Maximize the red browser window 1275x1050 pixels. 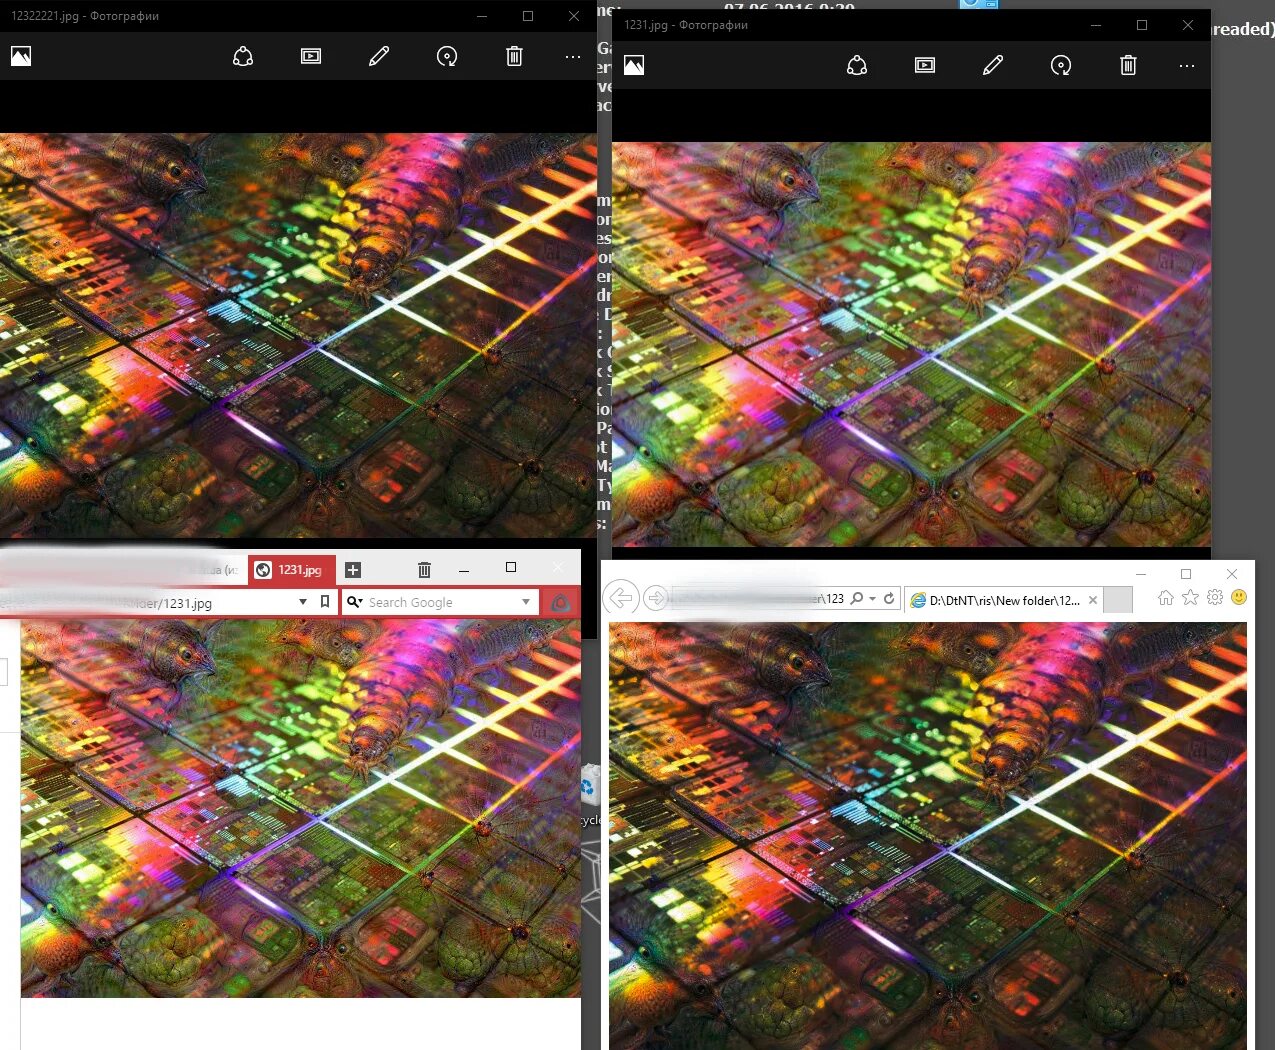coord(511,567)
